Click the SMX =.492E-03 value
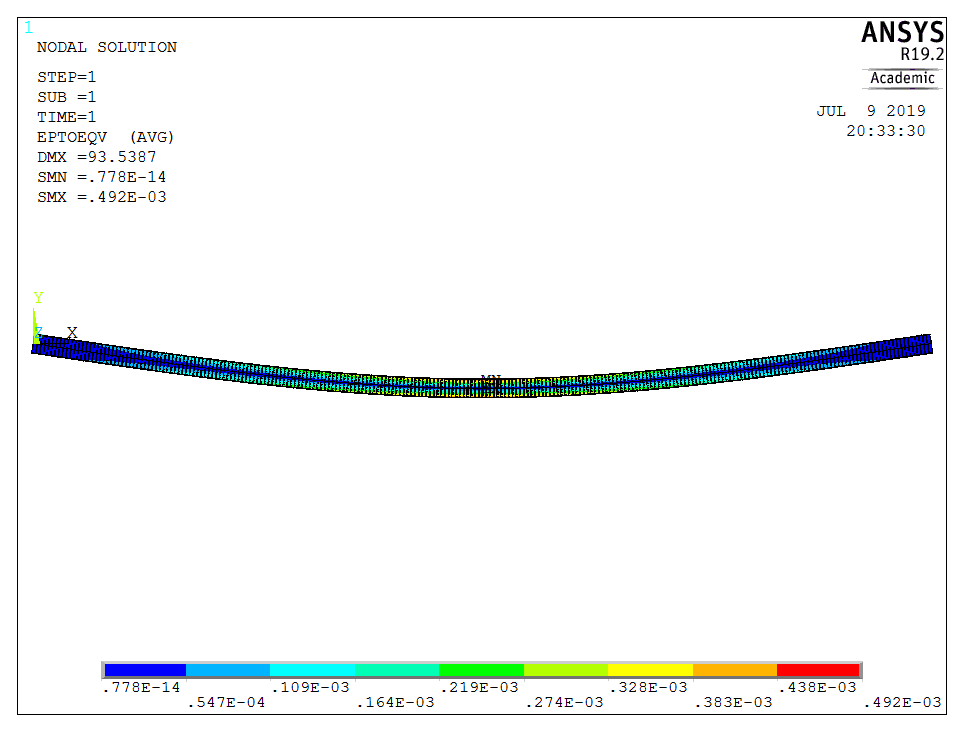Screen dimensions: 967x732 pos(101,197)
